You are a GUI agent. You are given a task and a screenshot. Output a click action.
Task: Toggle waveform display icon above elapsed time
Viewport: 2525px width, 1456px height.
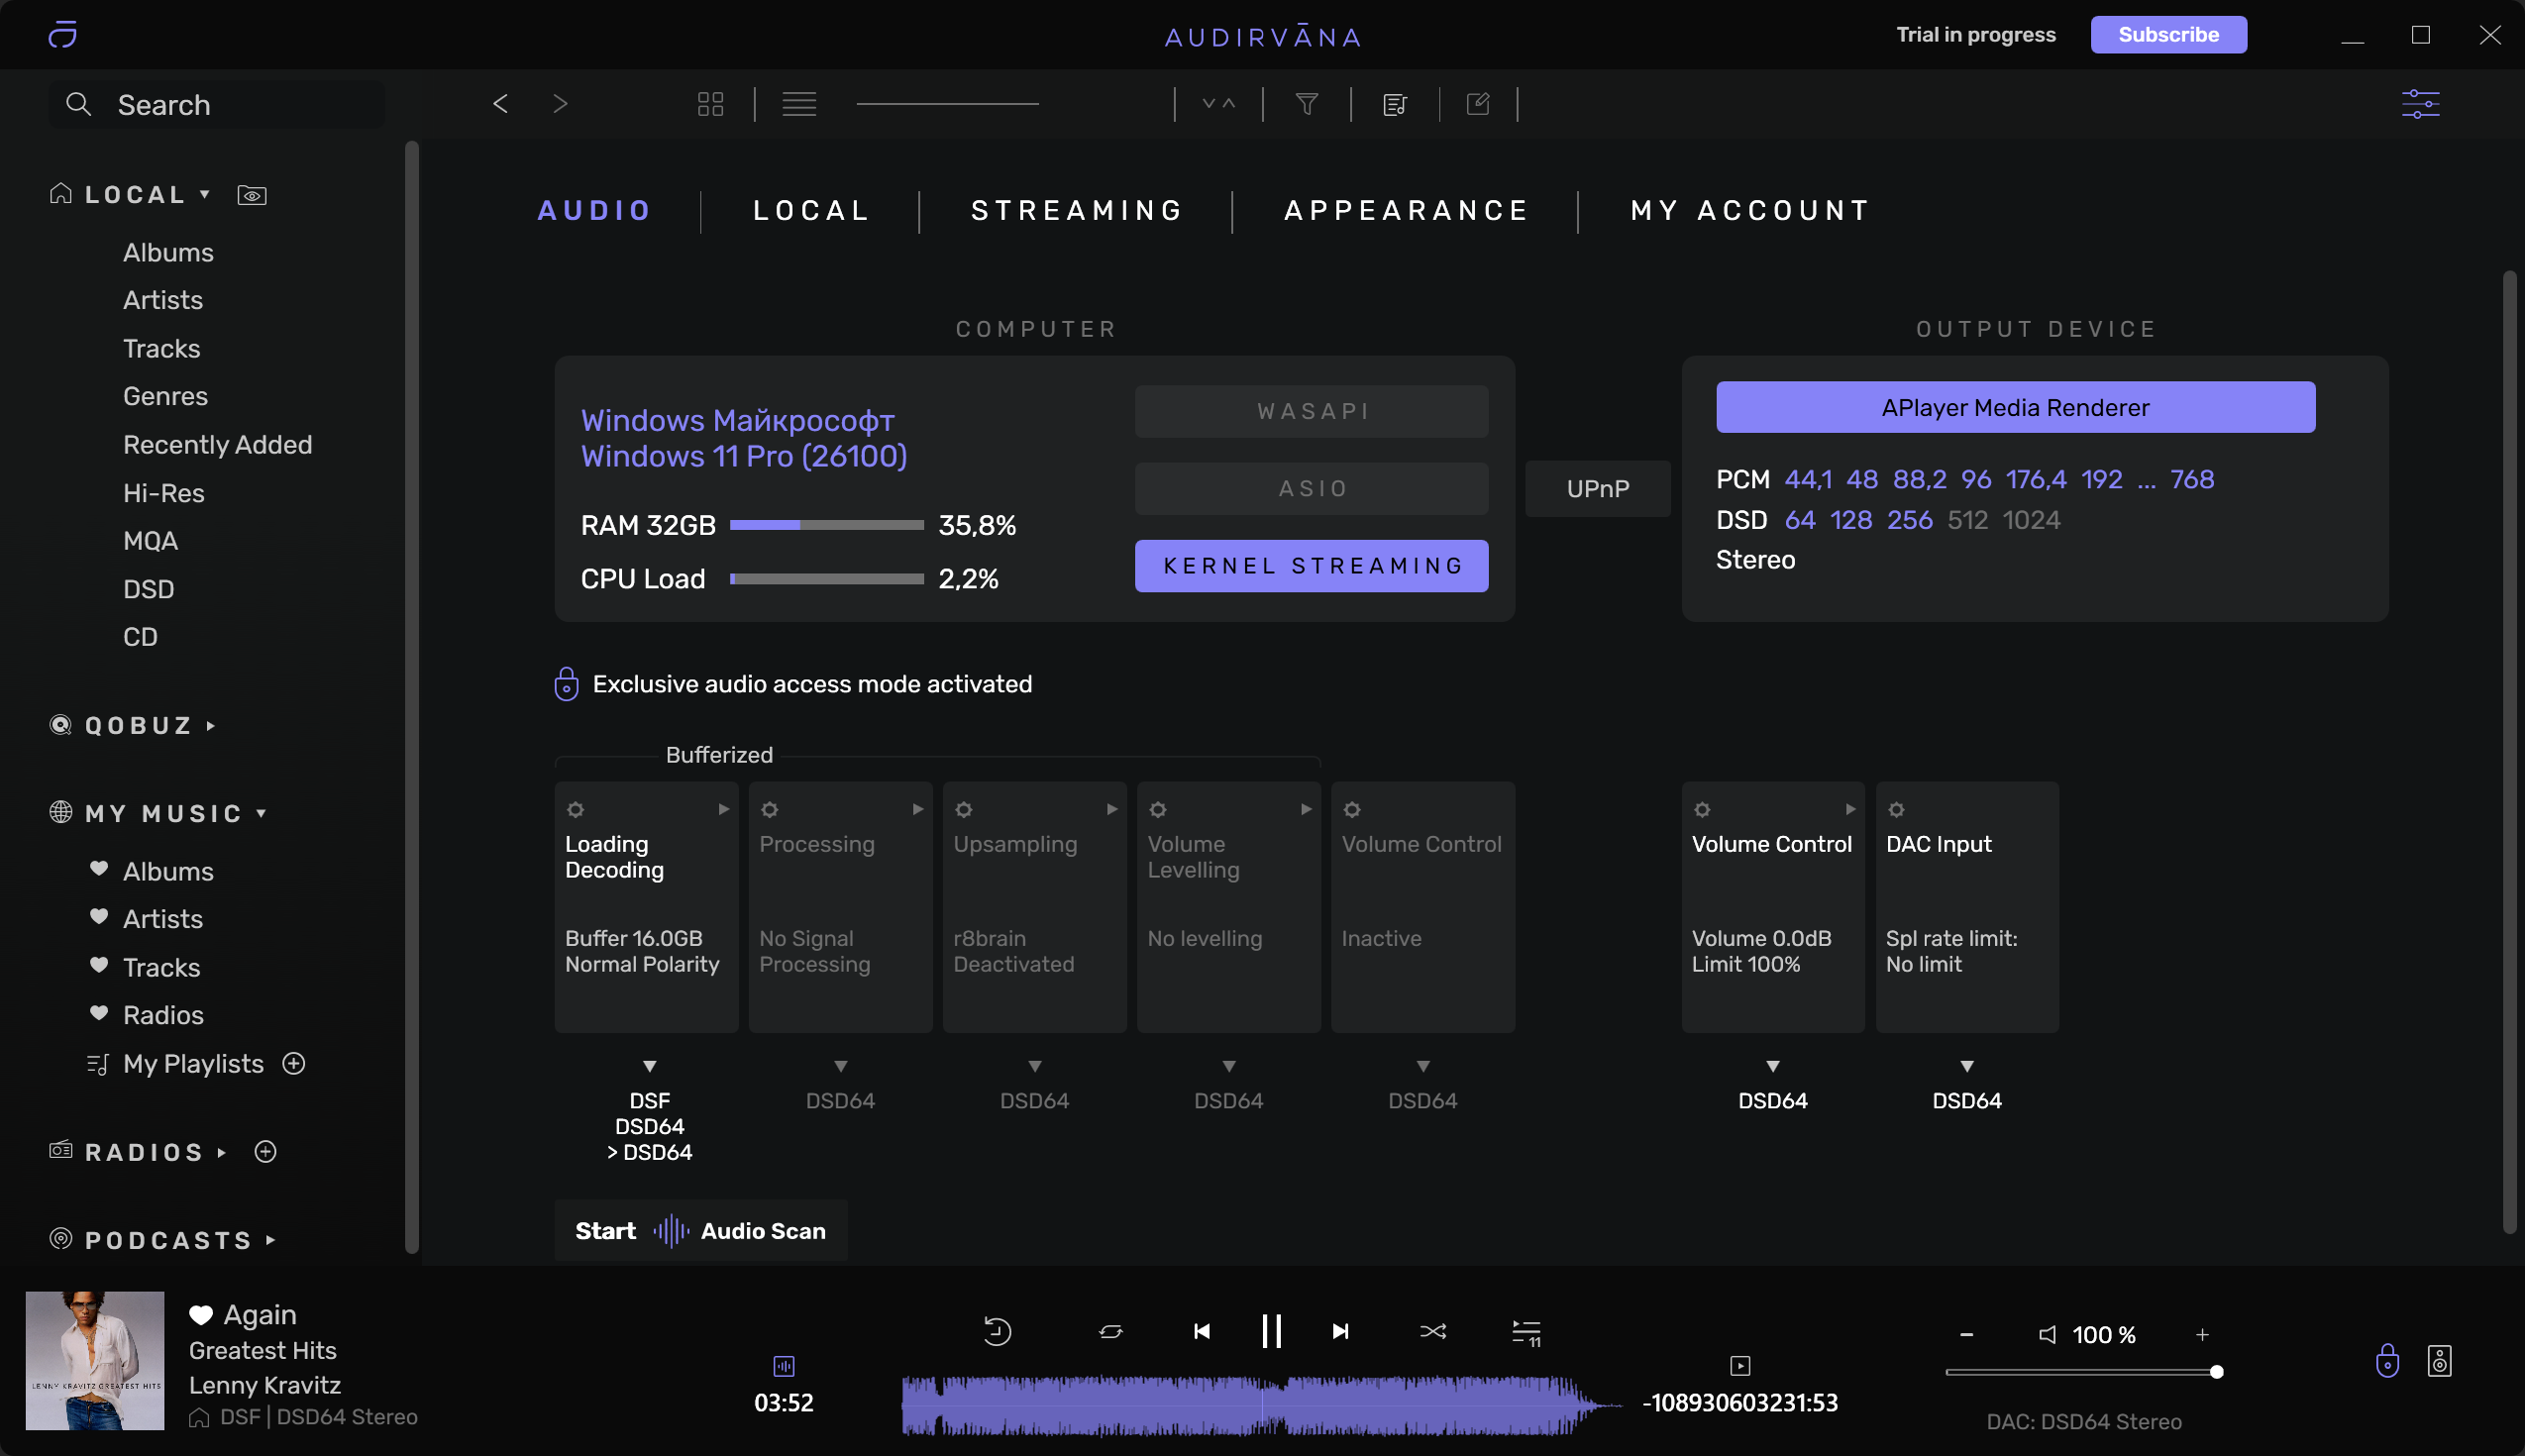(x=783, y=1365)
